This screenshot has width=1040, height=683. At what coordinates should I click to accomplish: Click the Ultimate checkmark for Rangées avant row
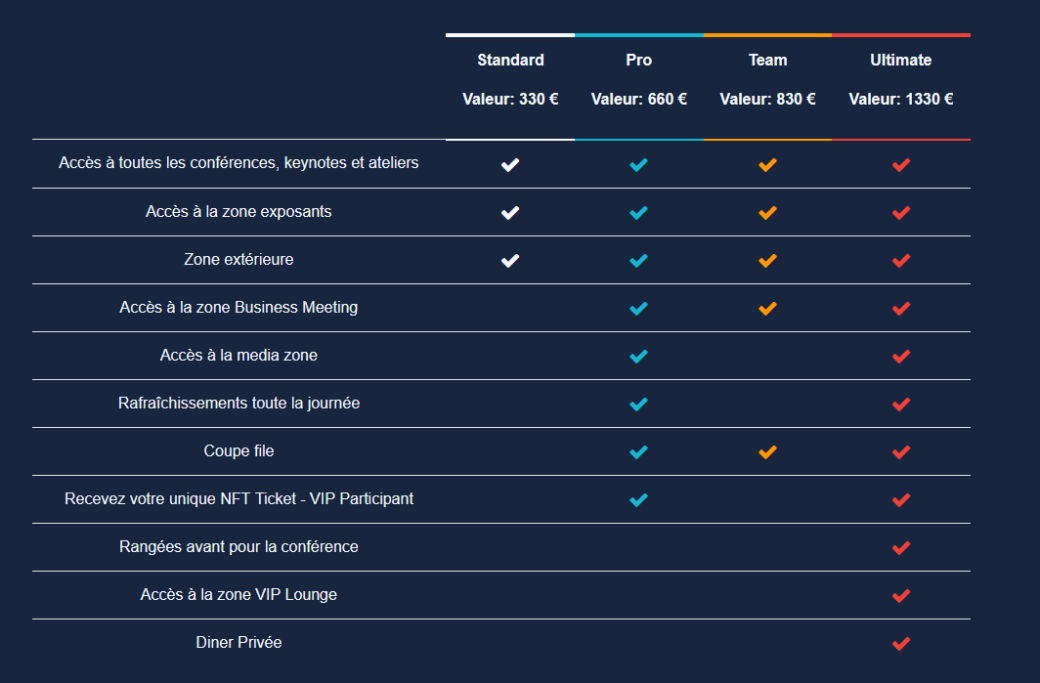point(900,548)
